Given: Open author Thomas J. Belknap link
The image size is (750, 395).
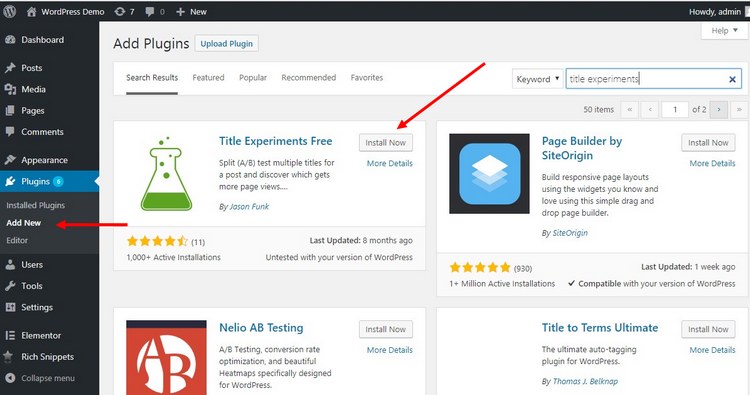Looking at the screenshot, I should (585, 381).
